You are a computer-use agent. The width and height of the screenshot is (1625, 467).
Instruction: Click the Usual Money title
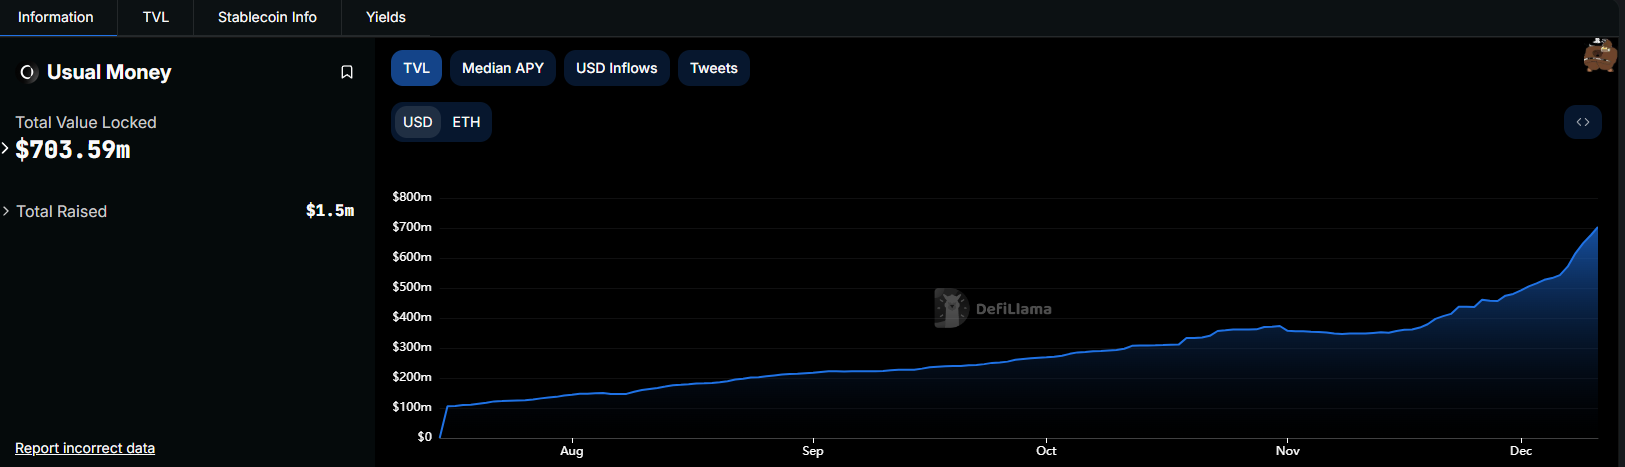tap(109, 72)
